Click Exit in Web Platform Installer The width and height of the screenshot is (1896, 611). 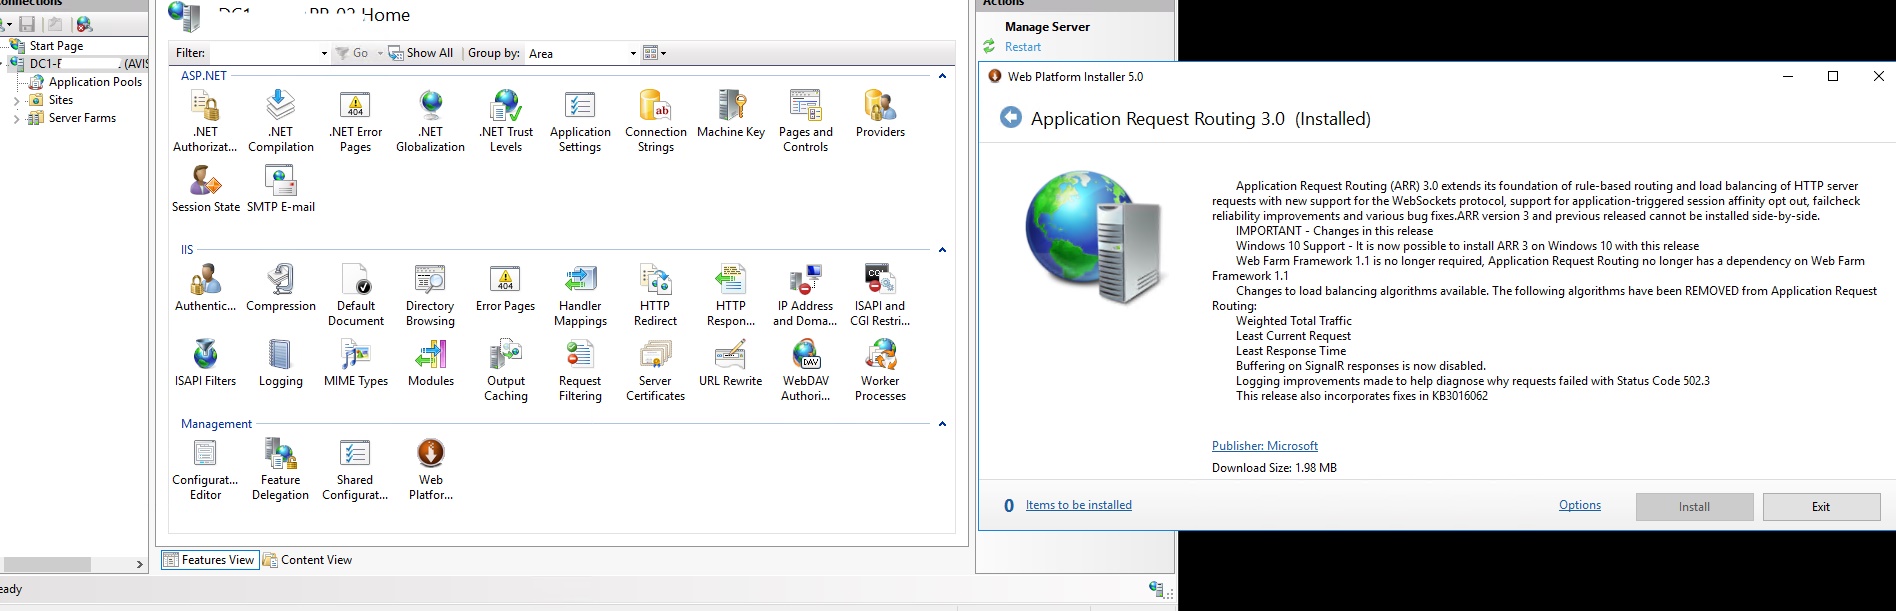coord(1821,507)
